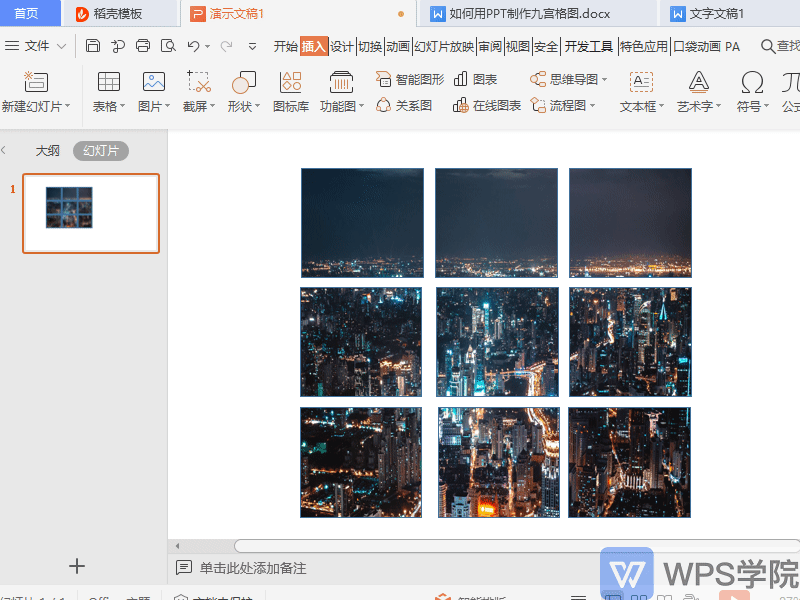The width and height of the screenshot is (800, 600).
Task: Switch to the 幻灯片放映 ribbon tab
Action: click(444, 46)
